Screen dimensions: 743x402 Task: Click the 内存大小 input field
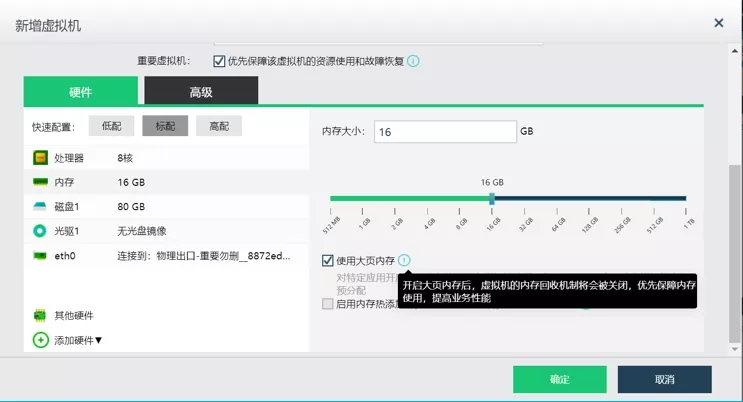click(x=444, y=132)
